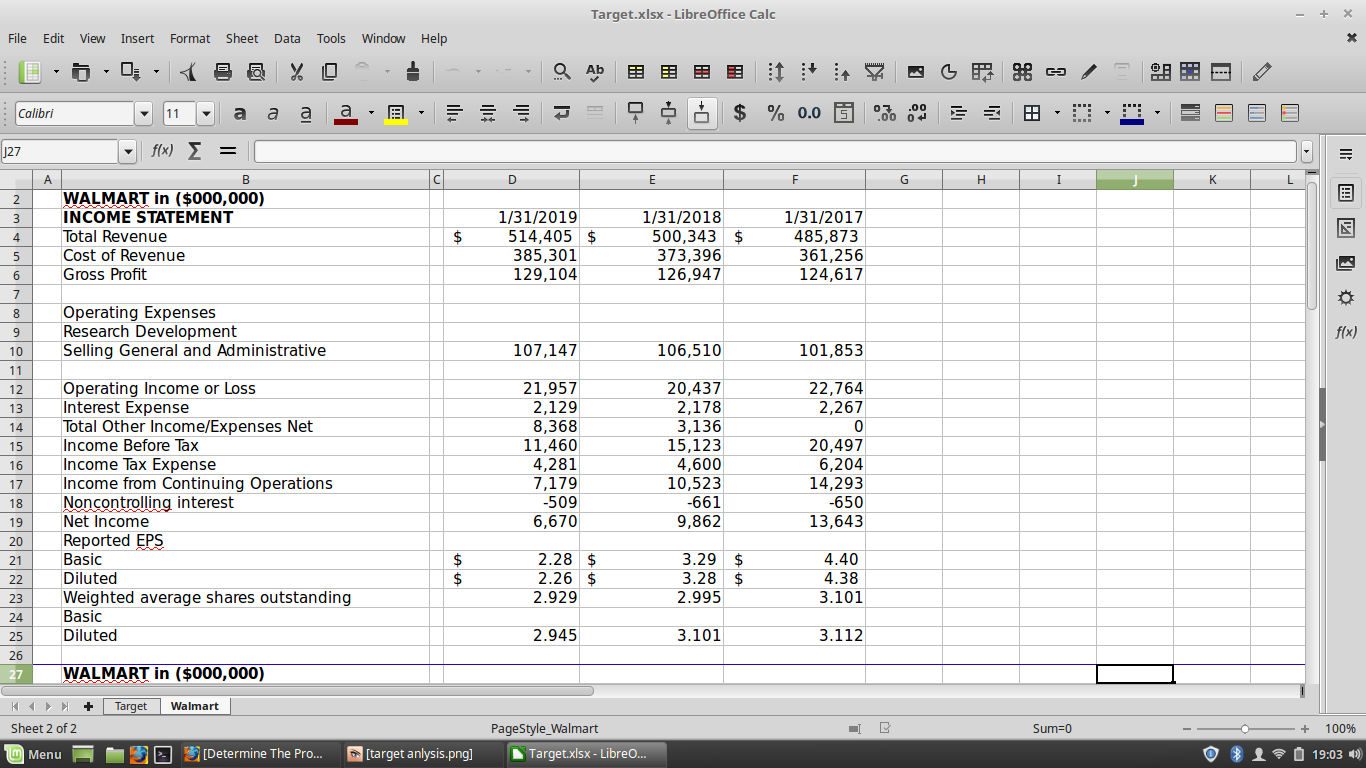Expand Background Color dropdown arrow

(x=421, y=113)
